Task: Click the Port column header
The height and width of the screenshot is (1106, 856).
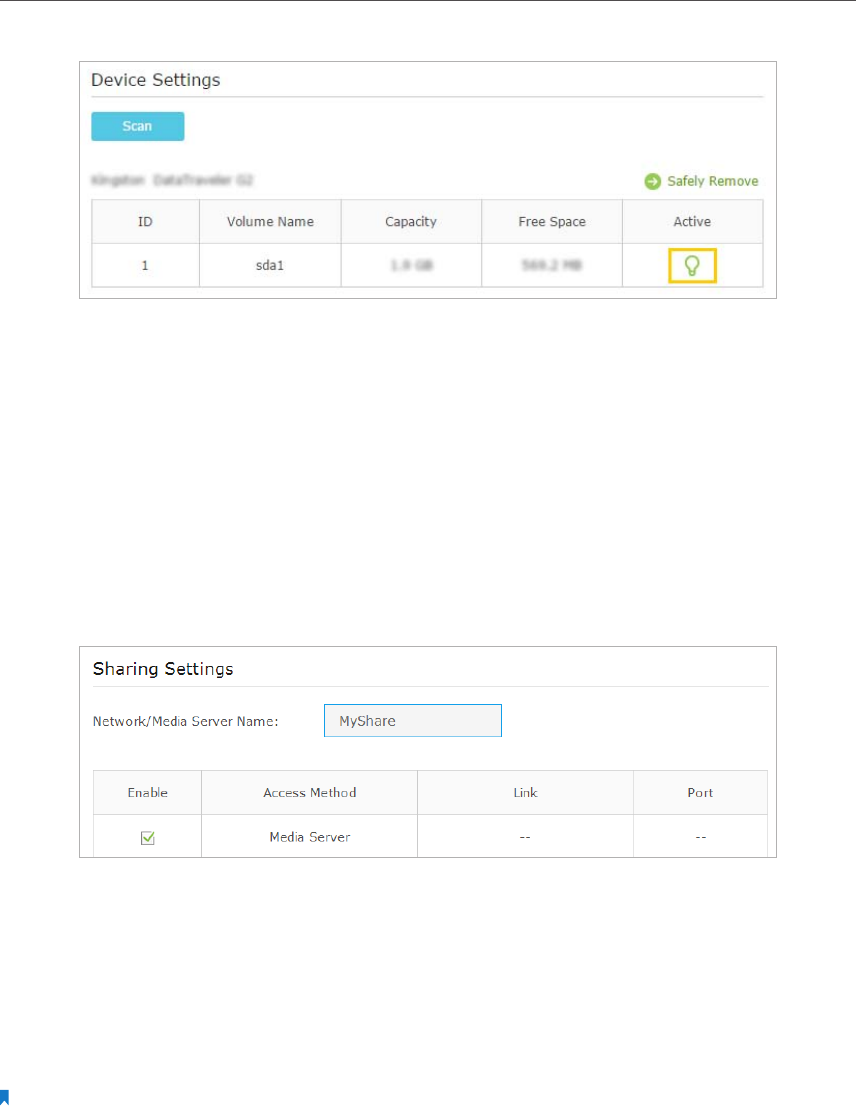Action: (700, 792)
